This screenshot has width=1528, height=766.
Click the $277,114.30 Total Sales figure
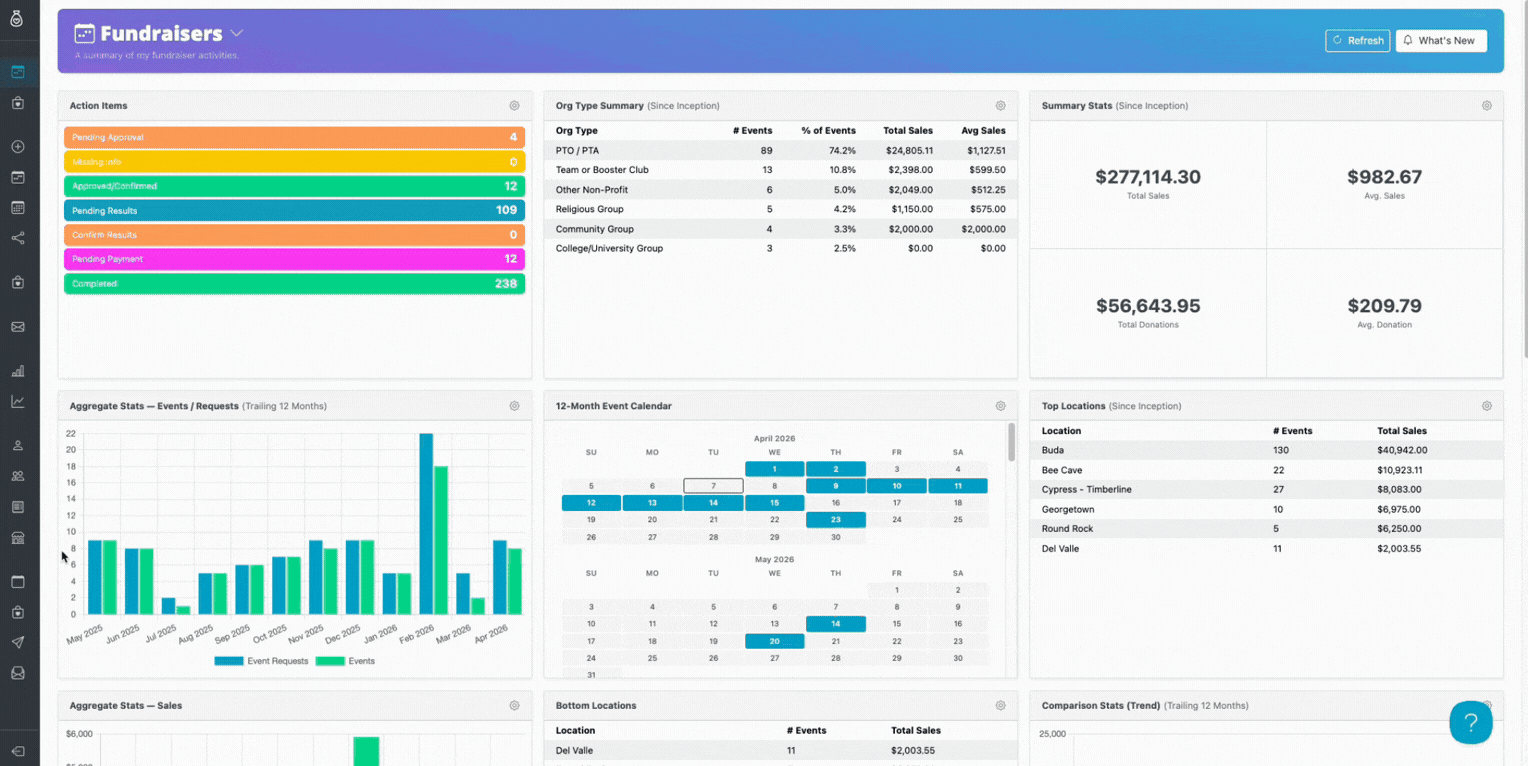[x=1148, y=177]
